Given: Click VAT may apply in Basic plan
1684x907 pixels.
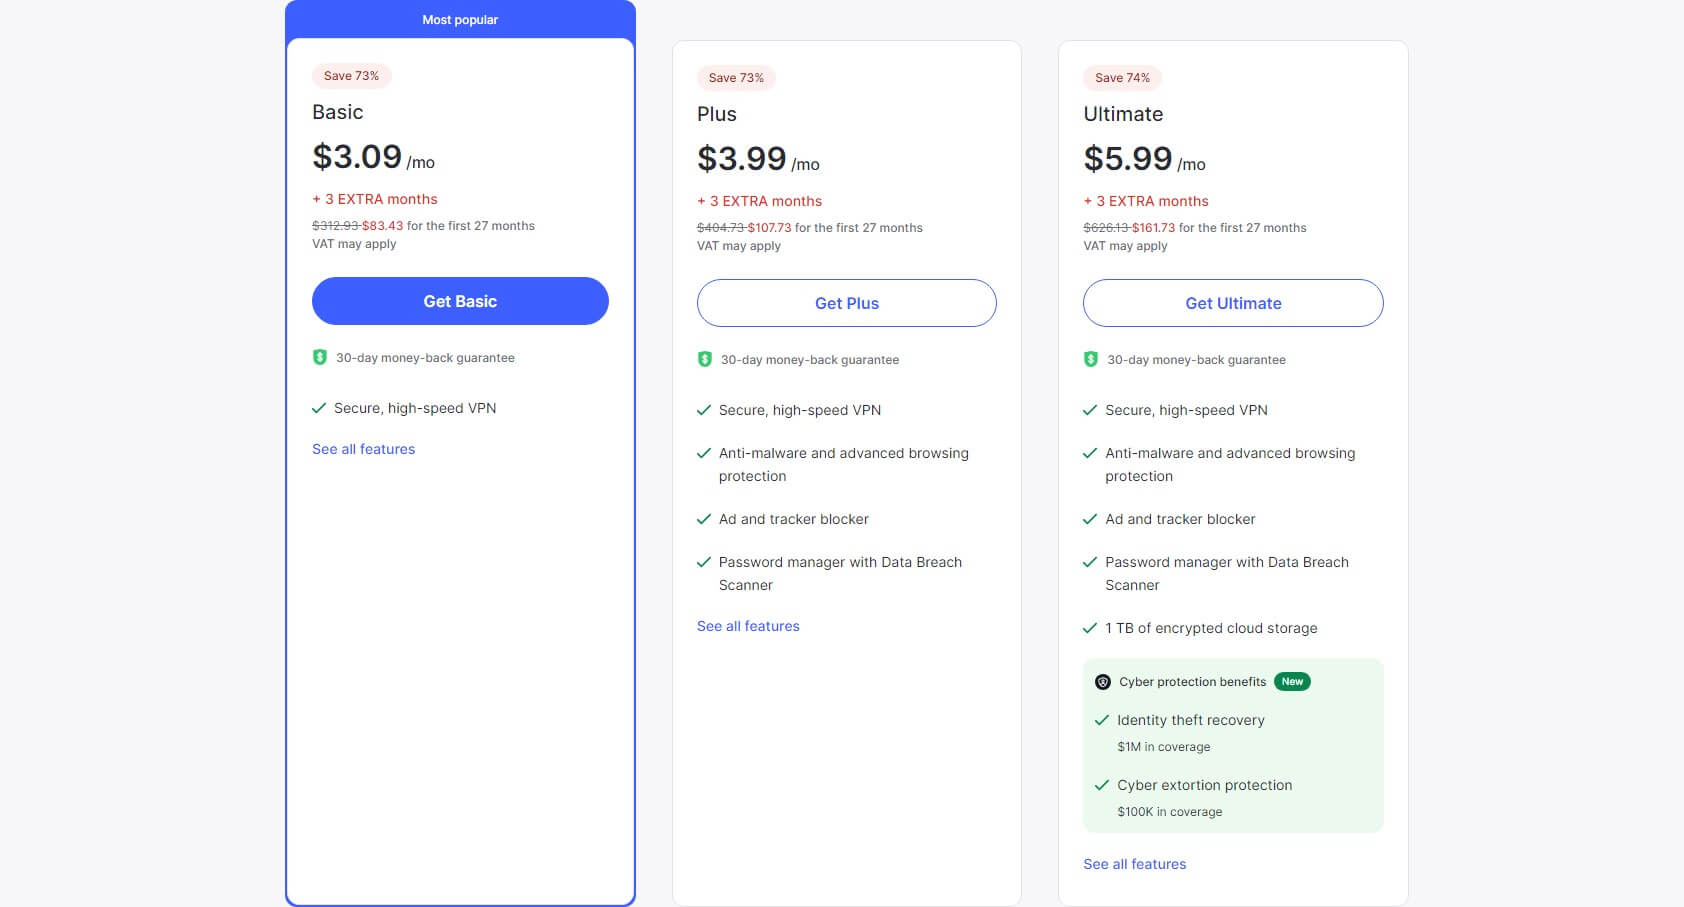Looking at the screenshot, I should [354, 244].
